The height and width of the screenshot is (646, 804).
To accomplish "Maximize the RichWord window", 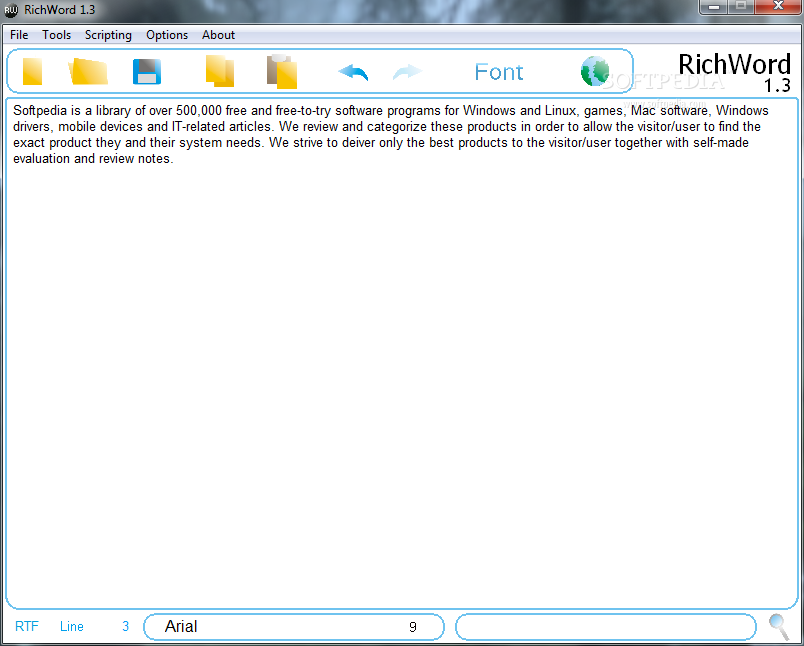I will 741,7.
